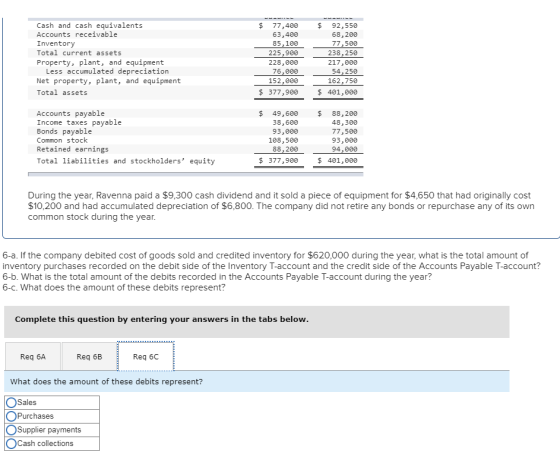Click the 54,250 accumulated depreciation value

tap(344, 71)
